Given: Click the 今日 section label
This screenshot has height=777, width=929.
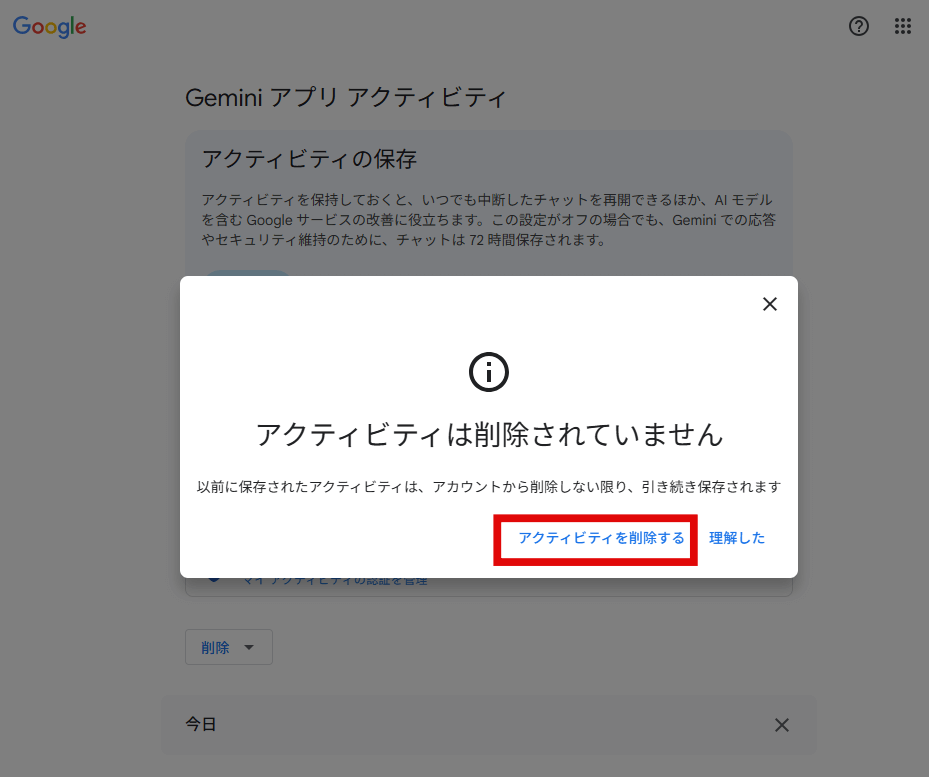Looking at the screenshot, I should 201,724.
